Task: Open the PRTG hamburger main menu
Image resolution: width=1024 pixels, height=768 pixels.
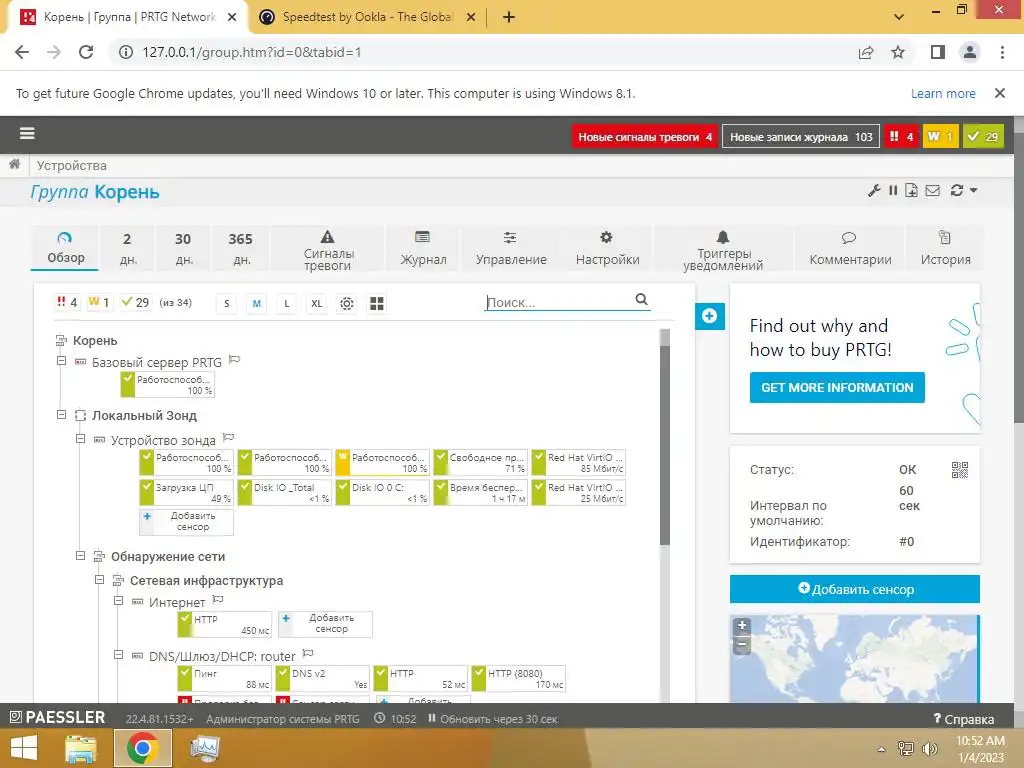Action: [x=27, y=134]
